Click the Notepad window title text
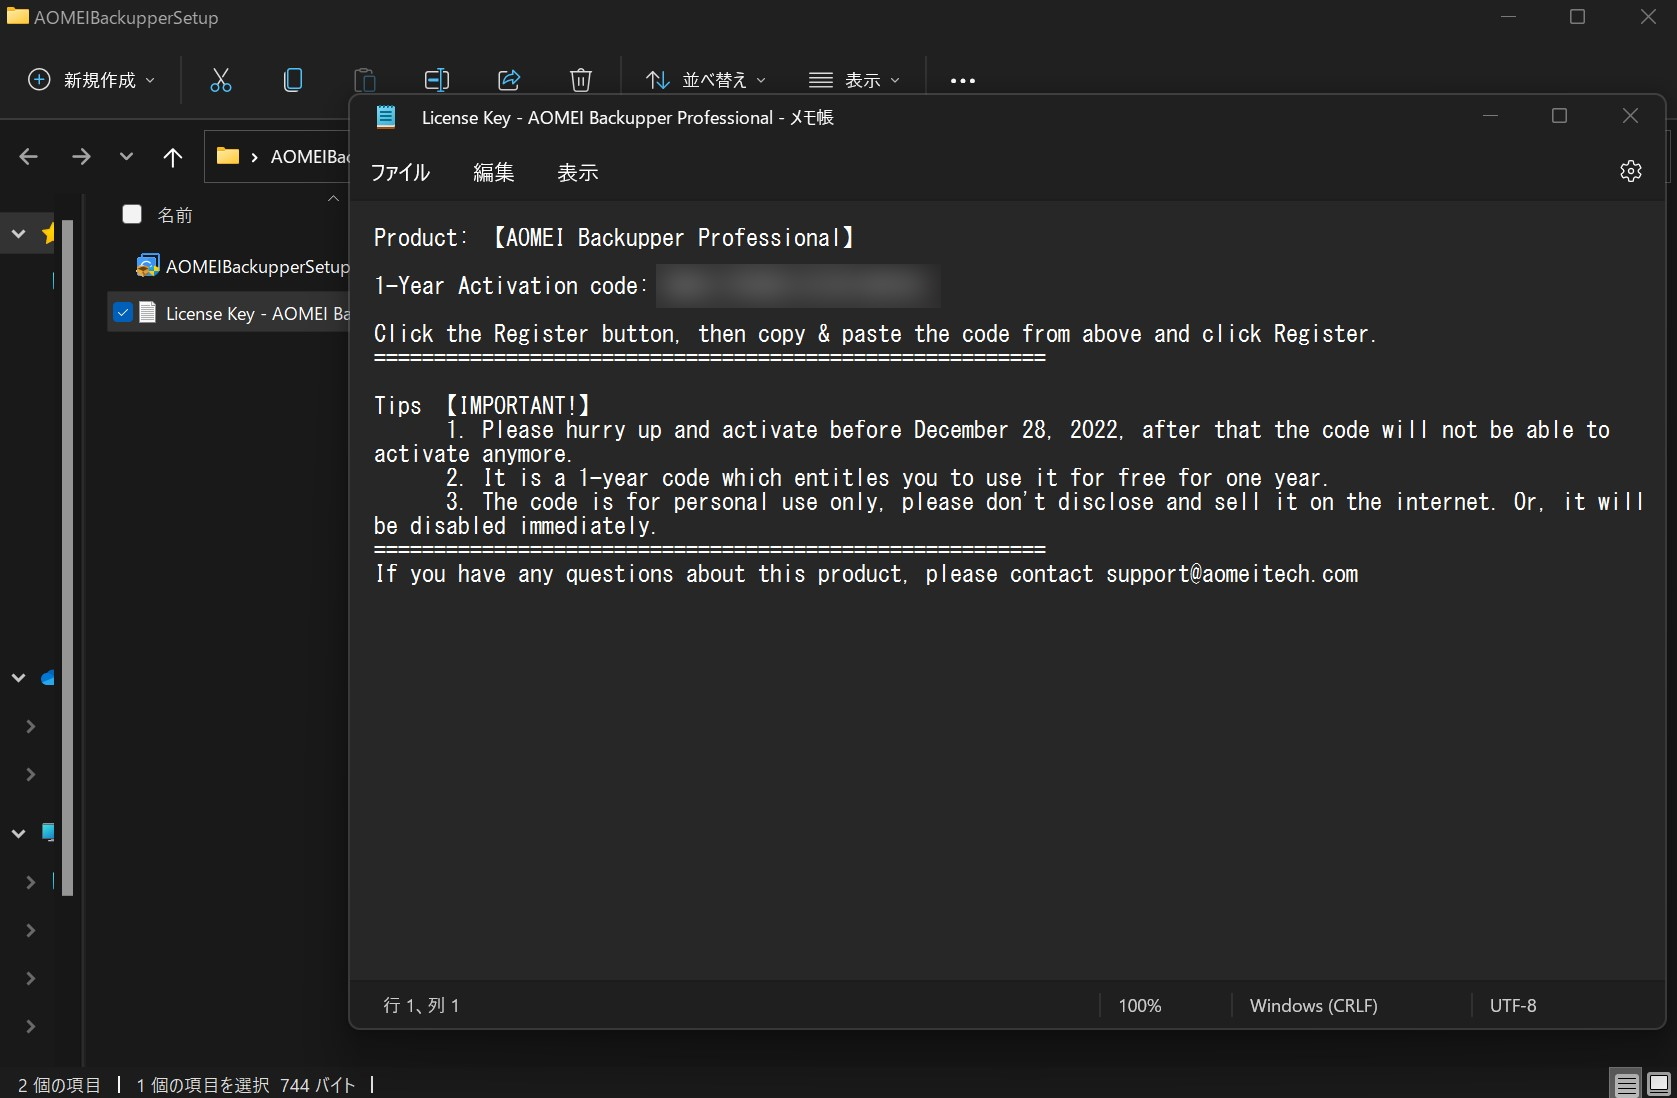This screenshot has width=1677, height=1098. click(628, 118)
